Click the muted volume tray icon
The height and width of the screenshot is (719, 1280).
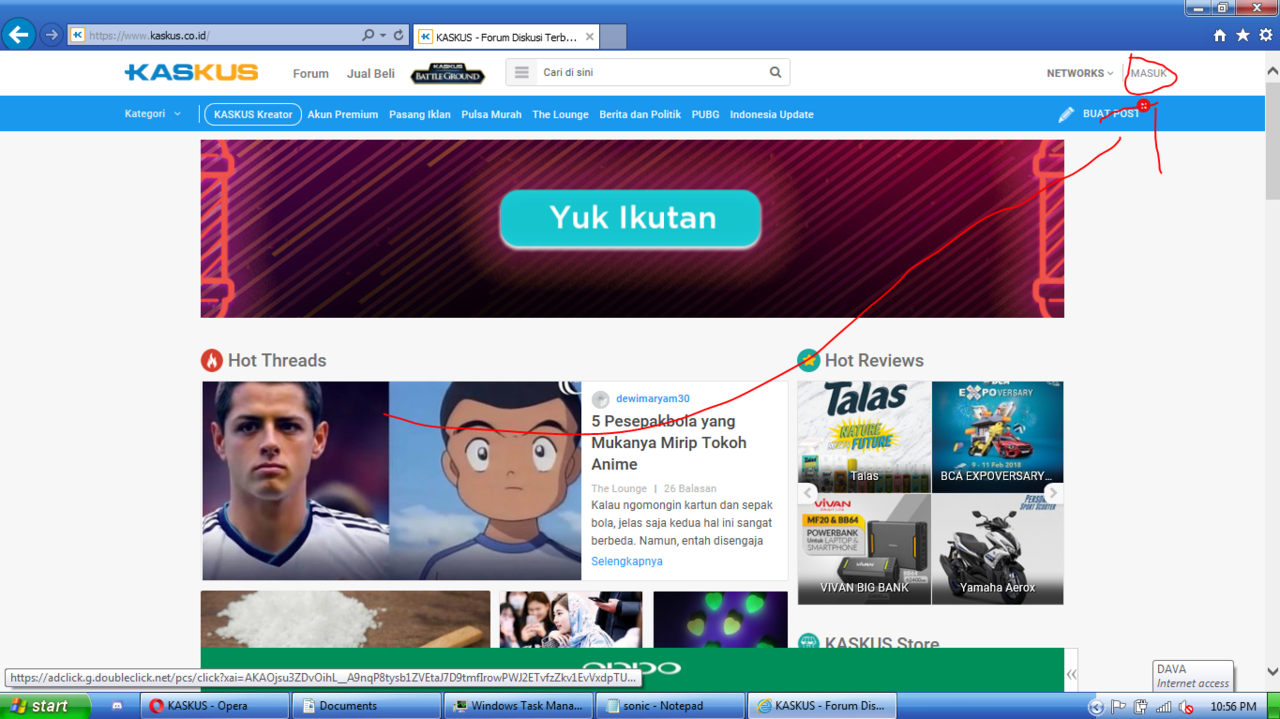[1186, 707]
